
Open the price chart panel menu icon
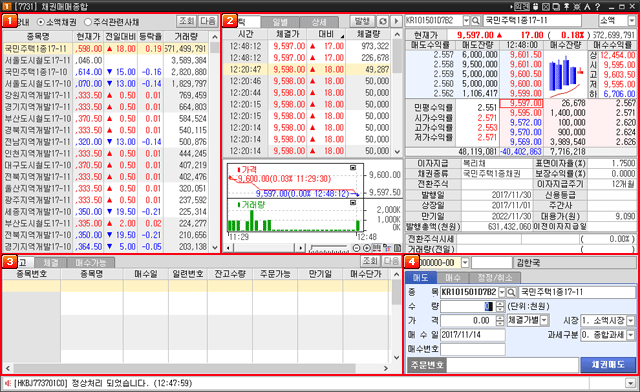(x=353, y=167)
